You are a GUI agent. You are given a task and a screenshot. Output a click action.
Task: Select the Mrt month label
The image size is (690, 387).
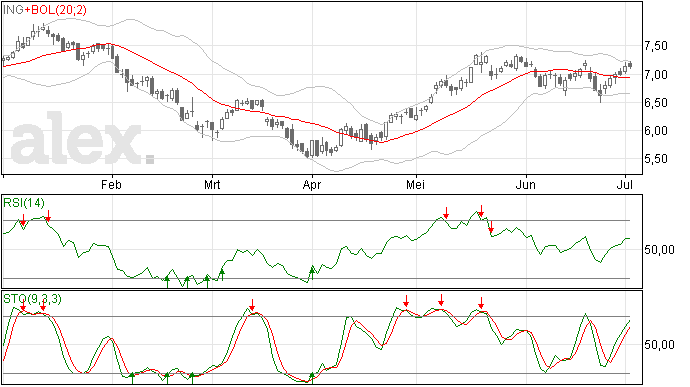[x=212, y=184]
